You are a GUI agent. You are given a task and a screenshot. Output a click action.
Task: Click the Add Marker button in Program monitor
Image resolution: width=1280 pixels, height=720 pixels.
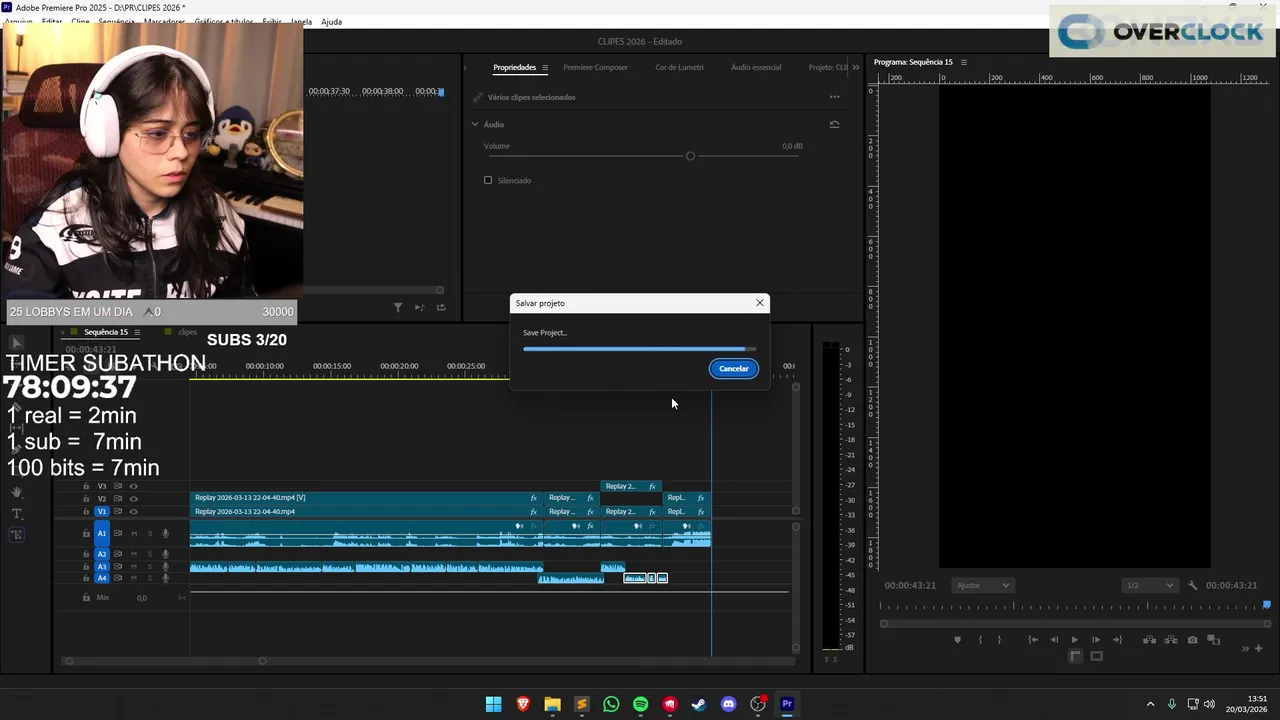(x=957, y=640)
